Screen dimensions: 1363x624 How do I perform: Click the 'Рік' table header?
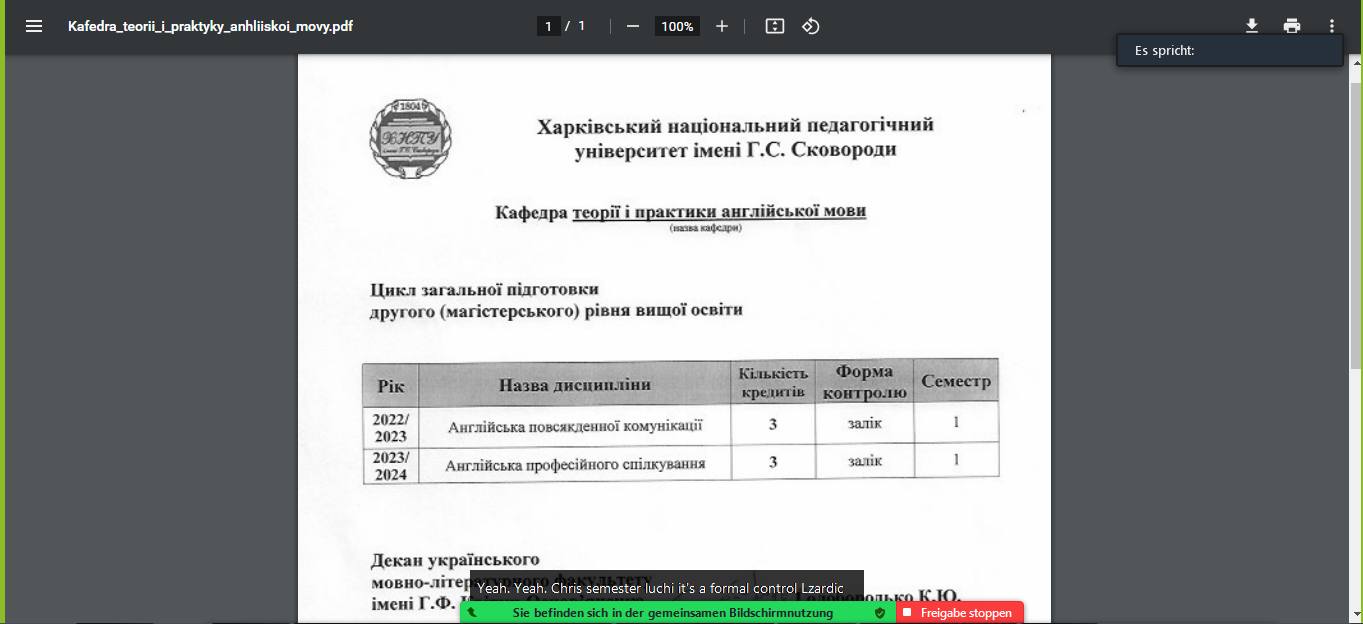[391, 386]
